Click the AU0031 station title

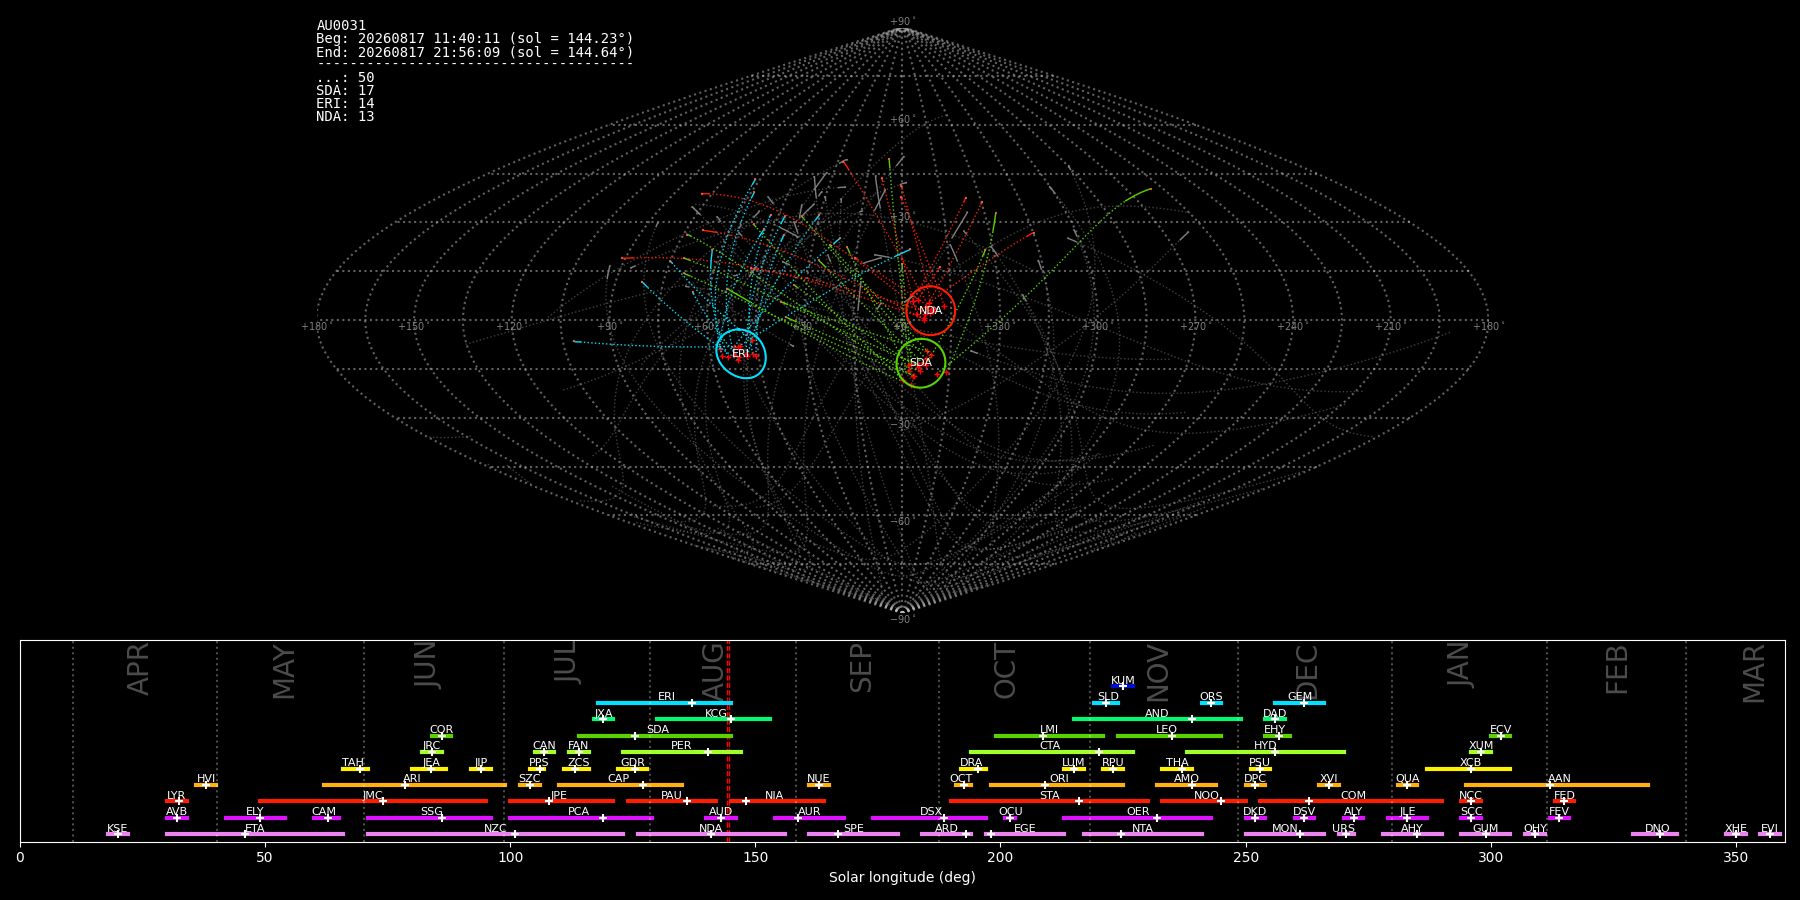[341, 26]
